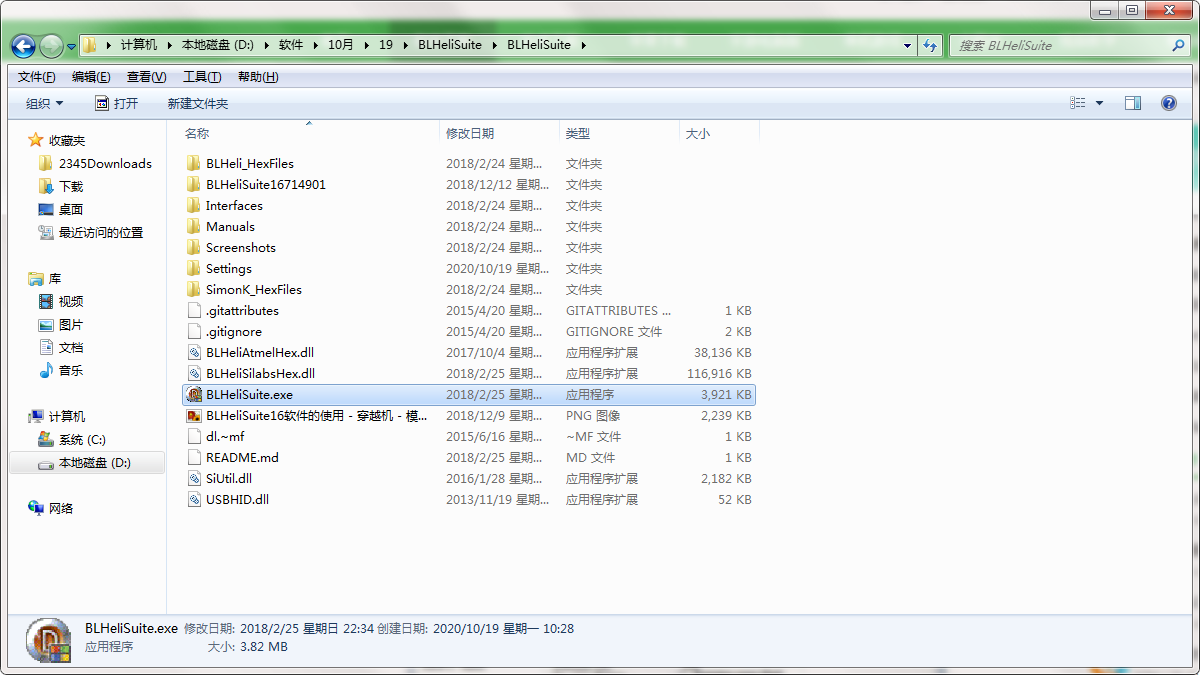The height and width of the screenshot is (675, 1200).
Task: Go forward with the forward arrow
Action: click(x=51, y=45)
